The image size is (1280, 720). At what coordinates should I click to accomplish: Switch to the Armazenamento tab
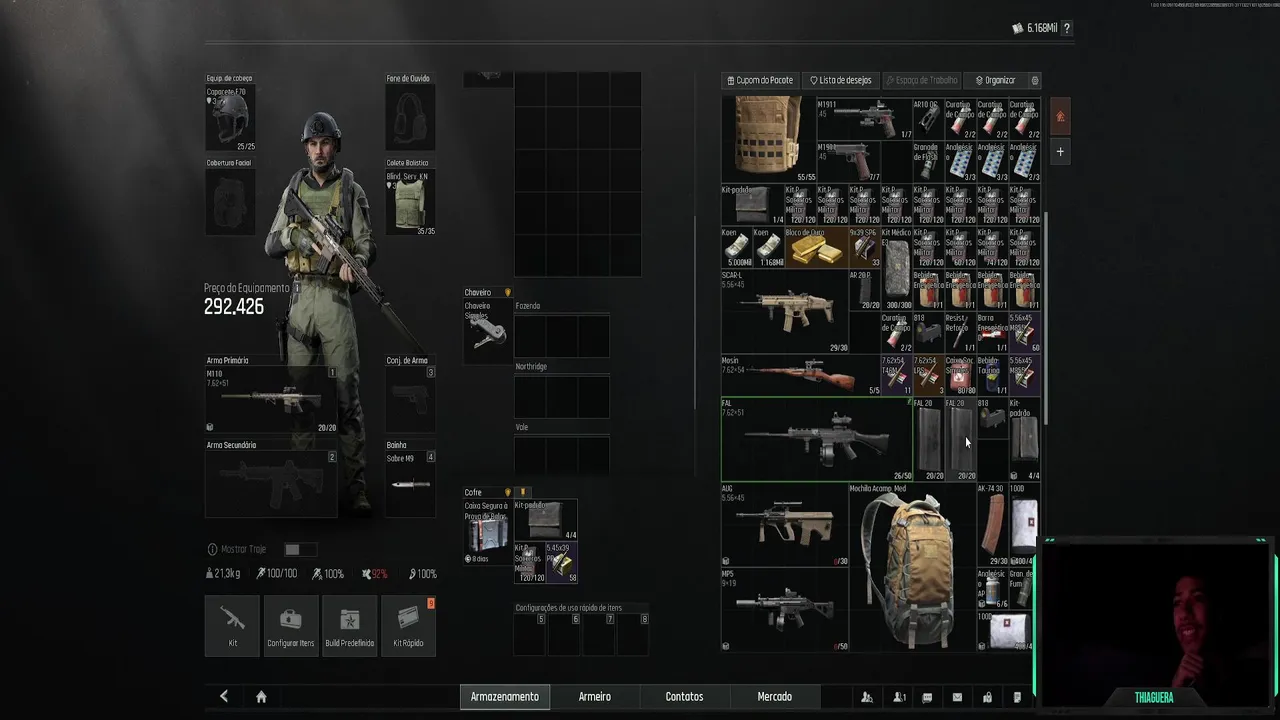(505, 697)
